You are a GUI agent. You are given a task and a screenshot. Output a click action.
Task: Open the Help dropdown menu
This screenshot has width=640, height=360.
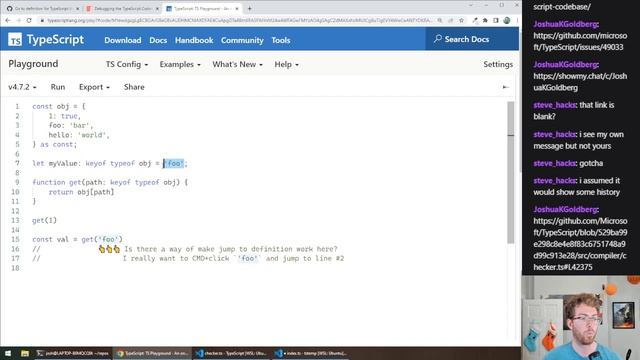click(286, 64)
